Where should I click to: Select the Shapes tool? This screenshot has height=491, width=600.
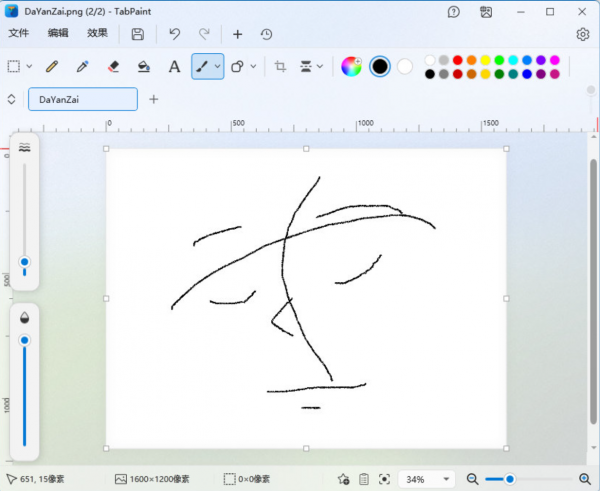click(237, 66)
